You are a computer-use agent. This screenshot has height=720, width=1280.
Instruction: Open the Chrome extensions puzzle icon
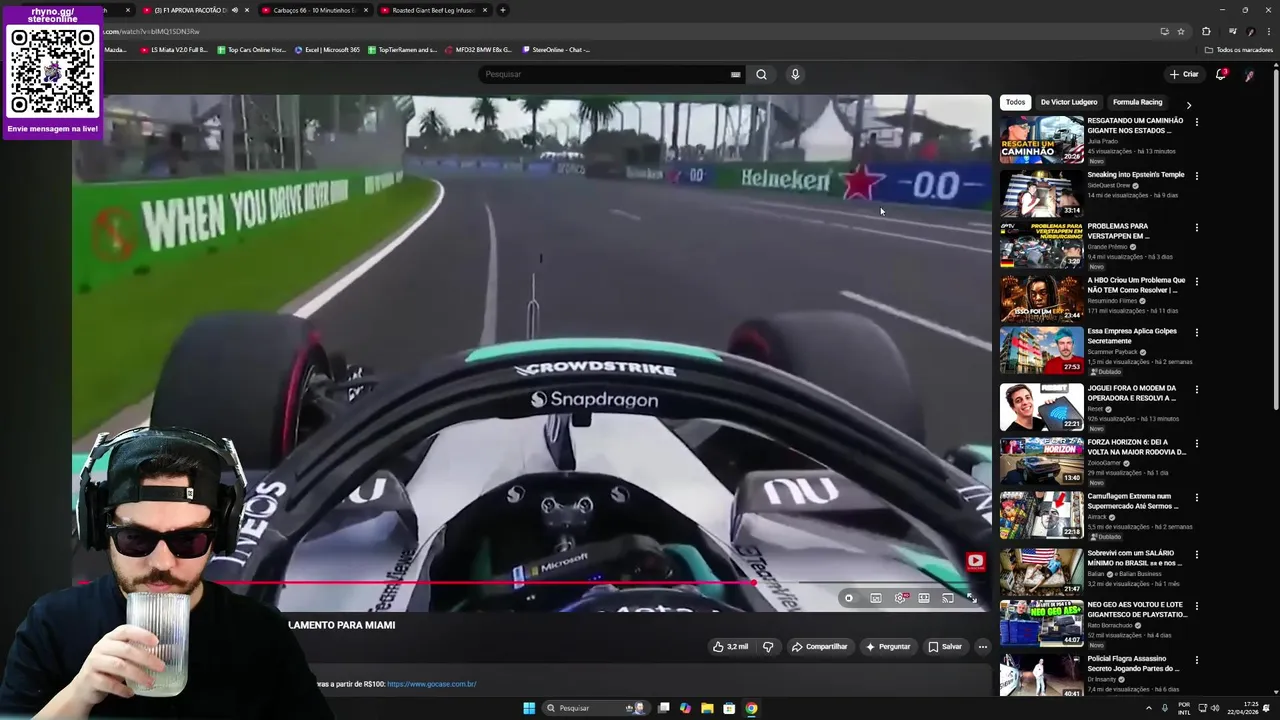coord(1206,31)
